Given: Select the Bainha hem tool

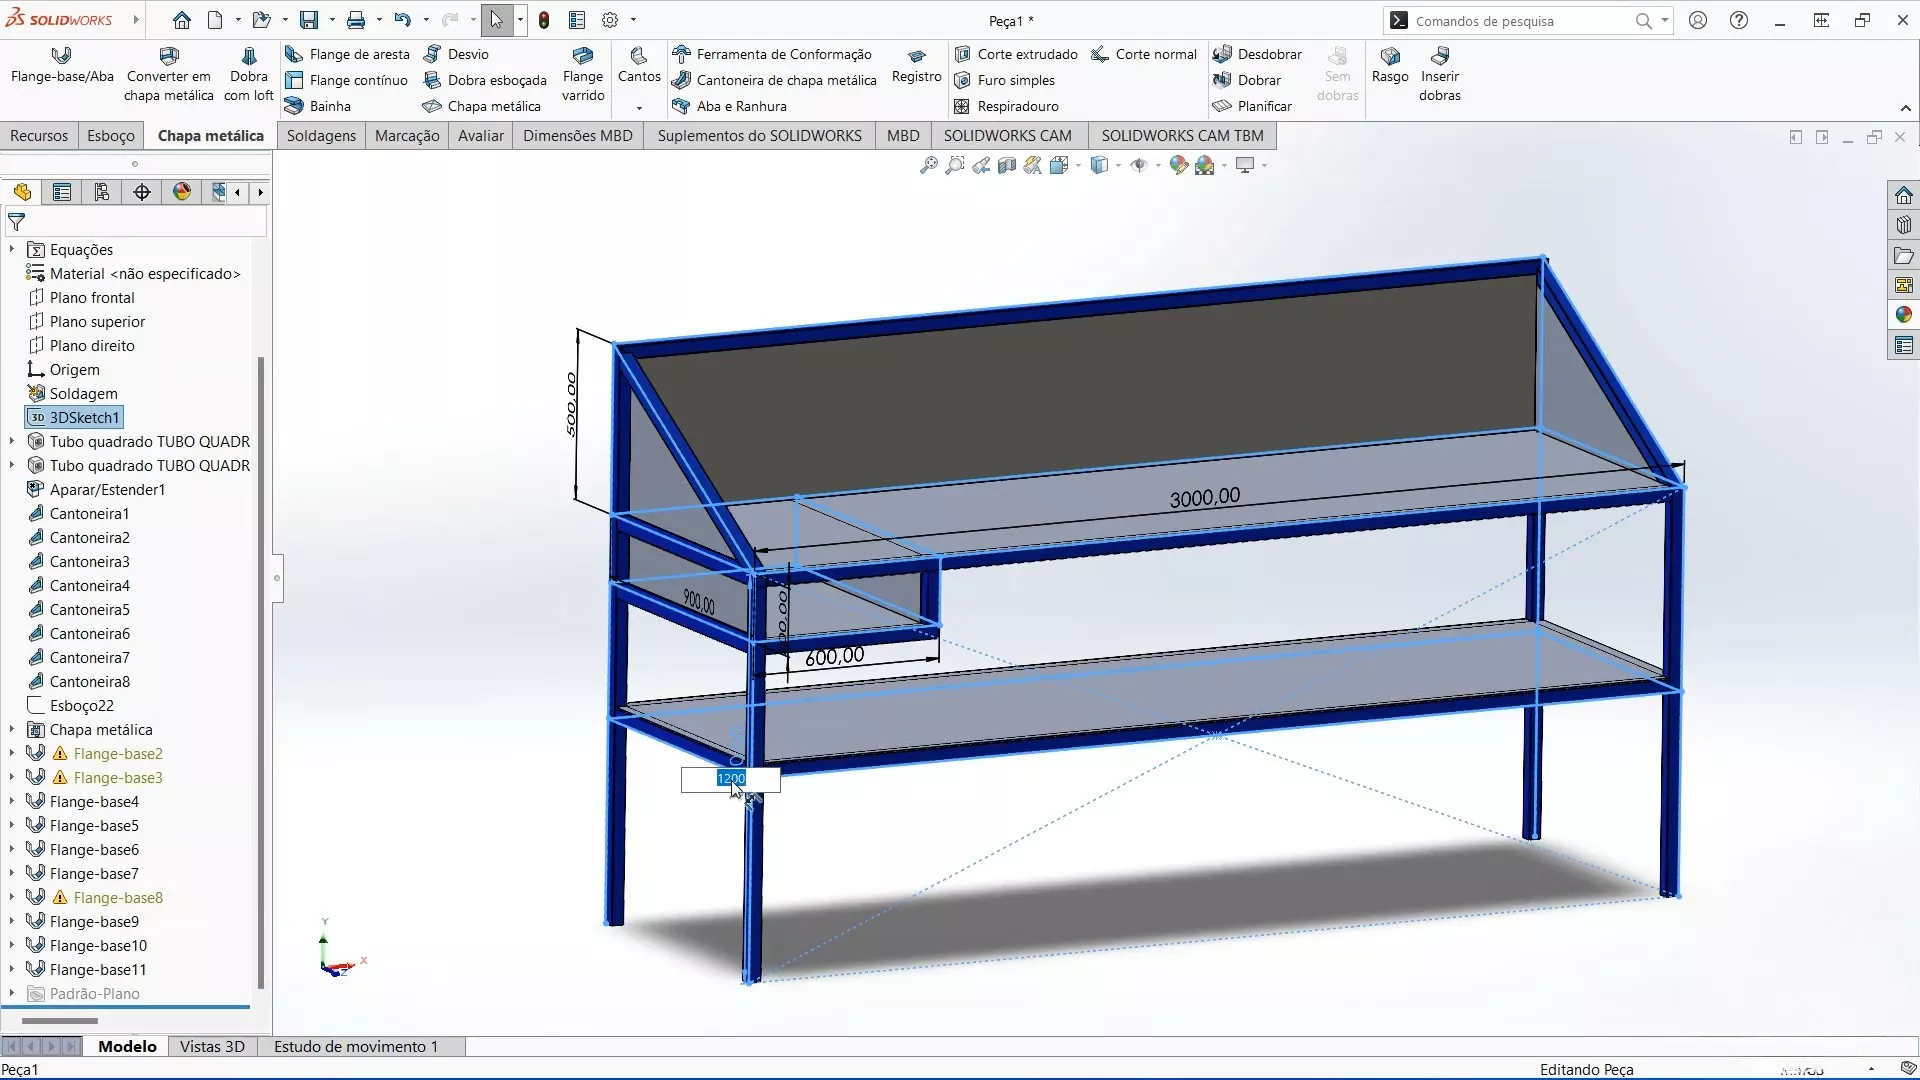Looking at the screenshot, I should 318,106.
